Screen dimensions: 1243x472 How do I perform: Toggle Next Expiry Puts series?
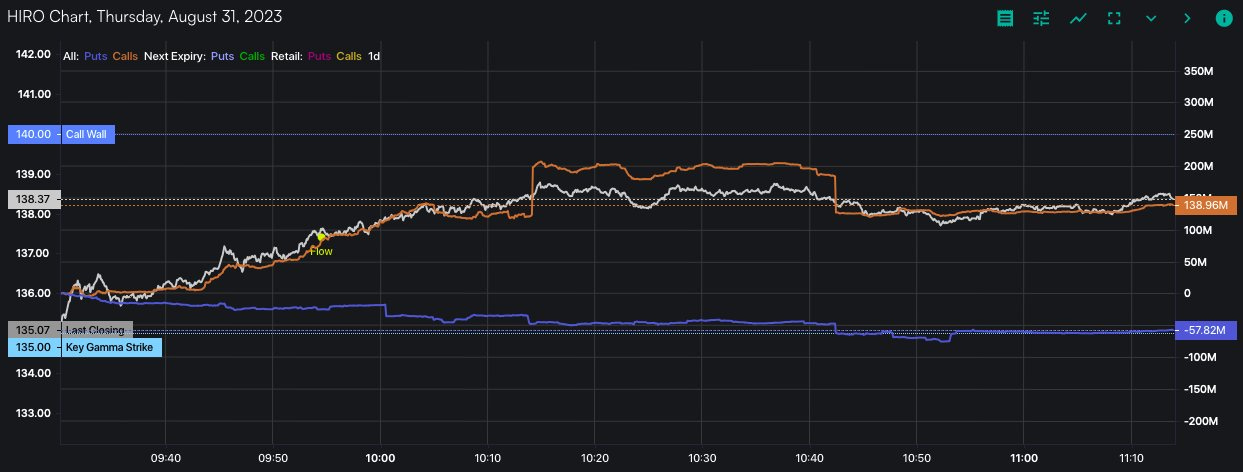[222, 56]
